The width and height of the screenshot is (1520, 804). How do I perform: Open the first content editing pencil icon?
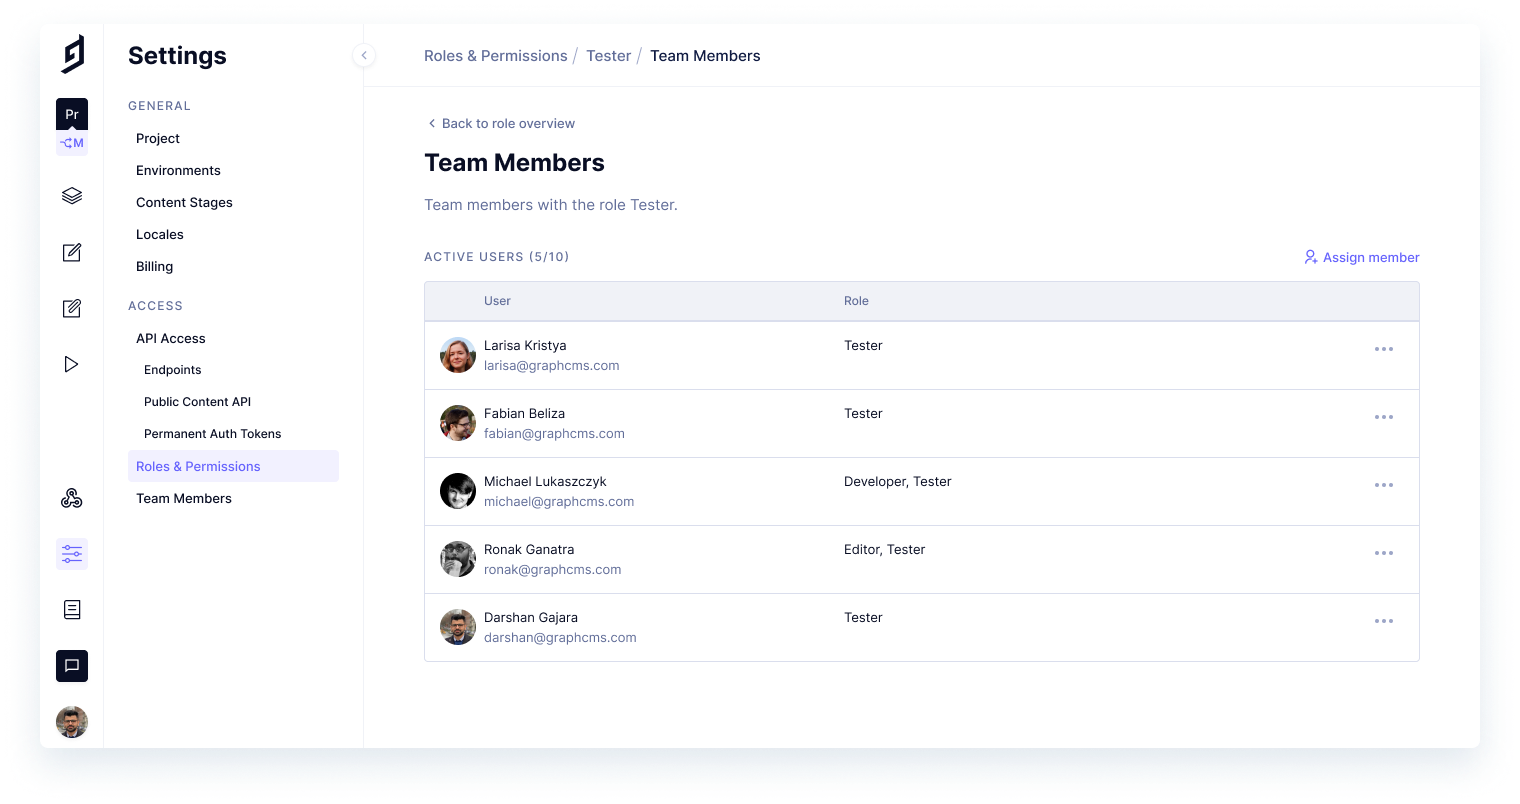point(72,252)
